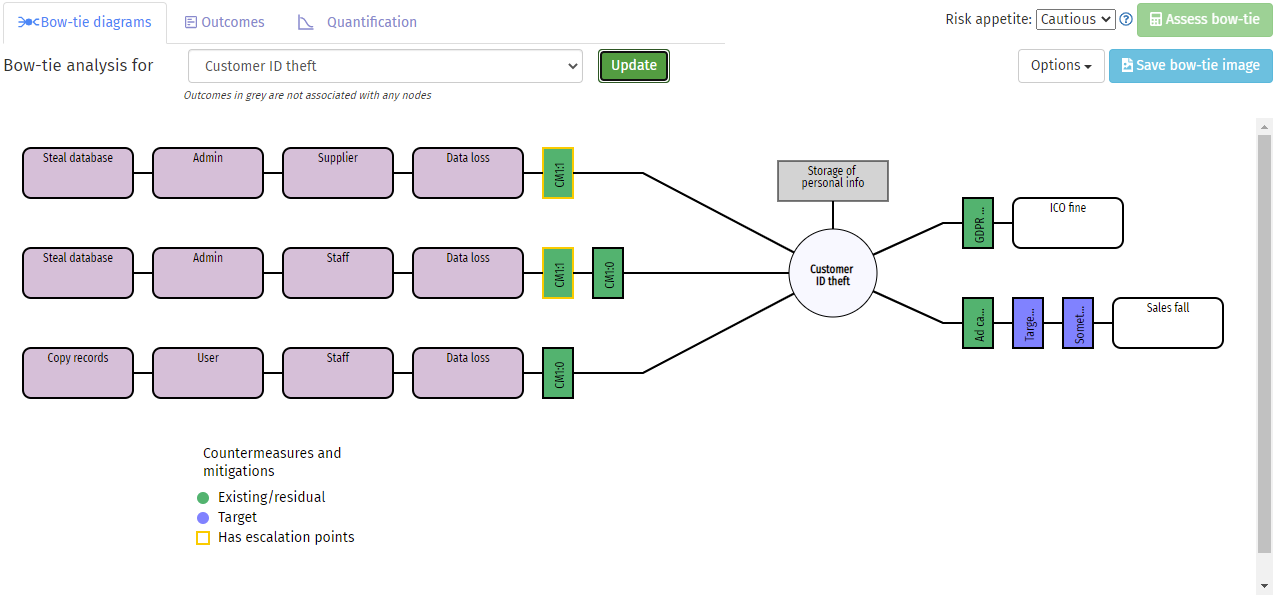Click the green Update button
Viewport: 1275px width, 595px height.
click(634, 66)
